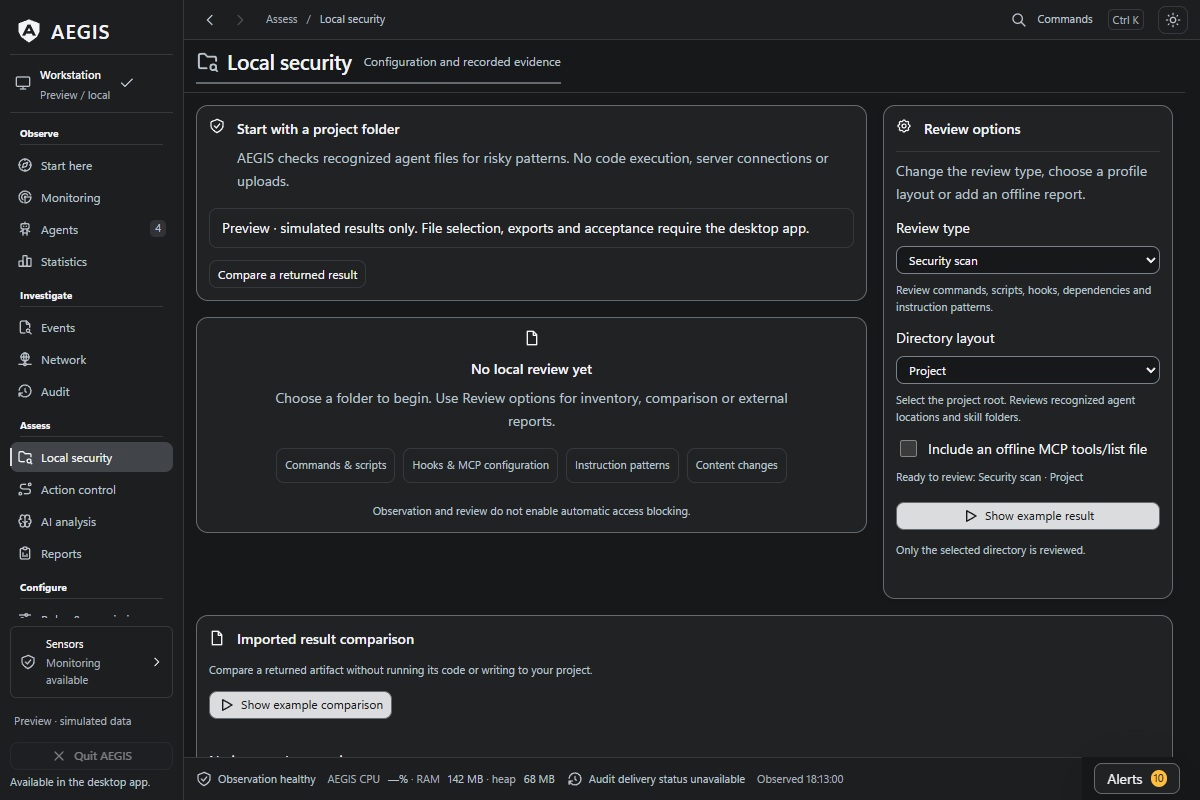Open Statistics in sidebar
The image size is (1200, 800).
[x=91, y=262]
